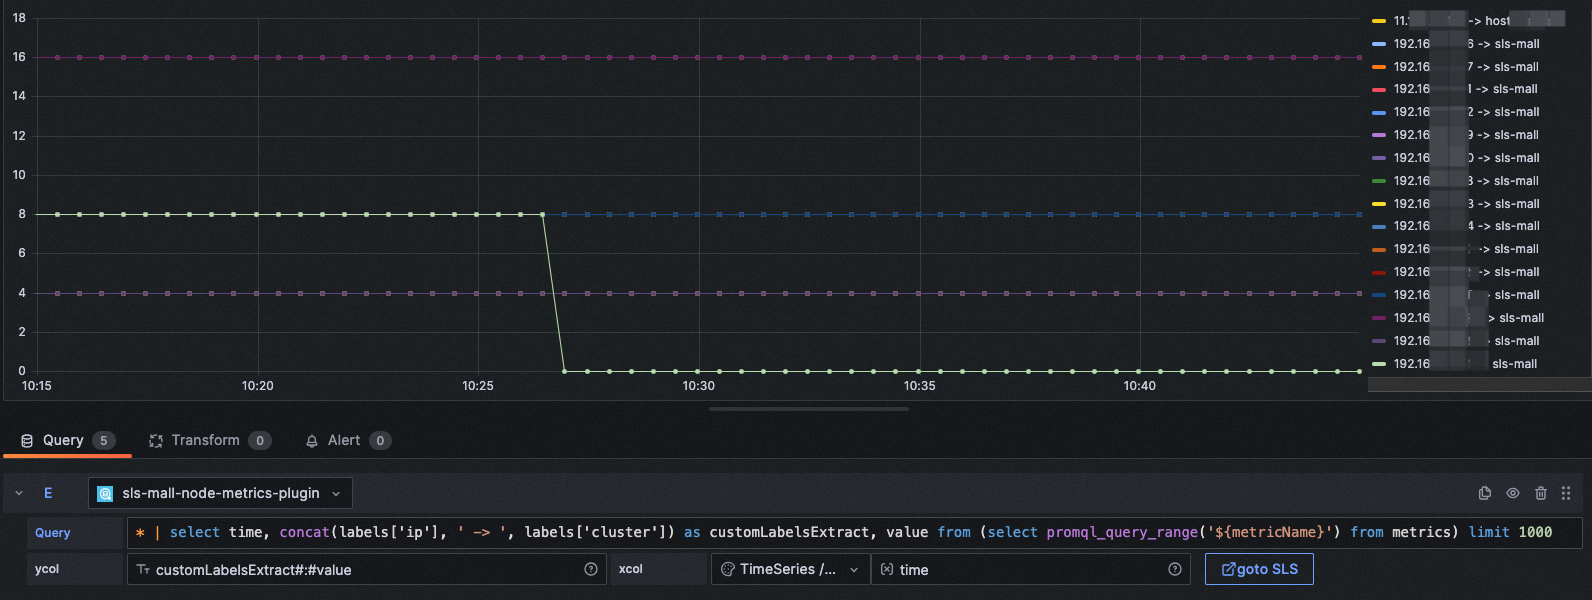Switch to the Alert tab
The image size is (1592, 600).
click(347, 440)
